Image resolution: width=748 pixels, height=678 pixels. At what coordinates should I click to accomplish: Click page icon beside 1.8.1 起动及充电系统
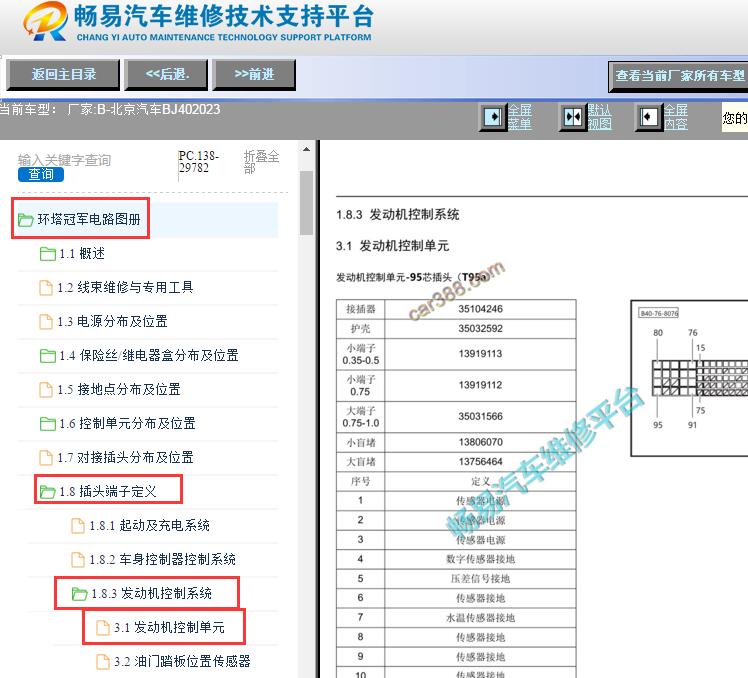[x=78, y=526]
